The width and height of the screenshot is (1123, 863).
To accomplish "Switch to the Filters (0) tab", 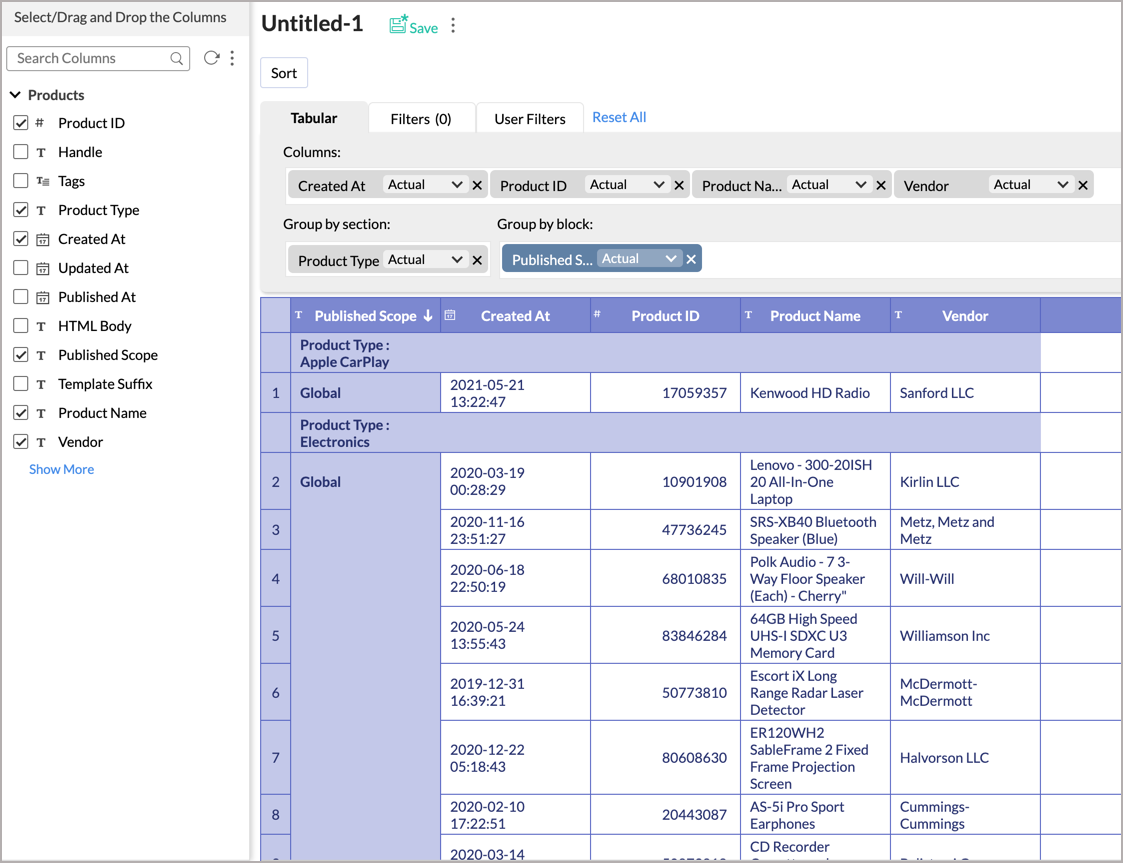I will coord(420,119).
